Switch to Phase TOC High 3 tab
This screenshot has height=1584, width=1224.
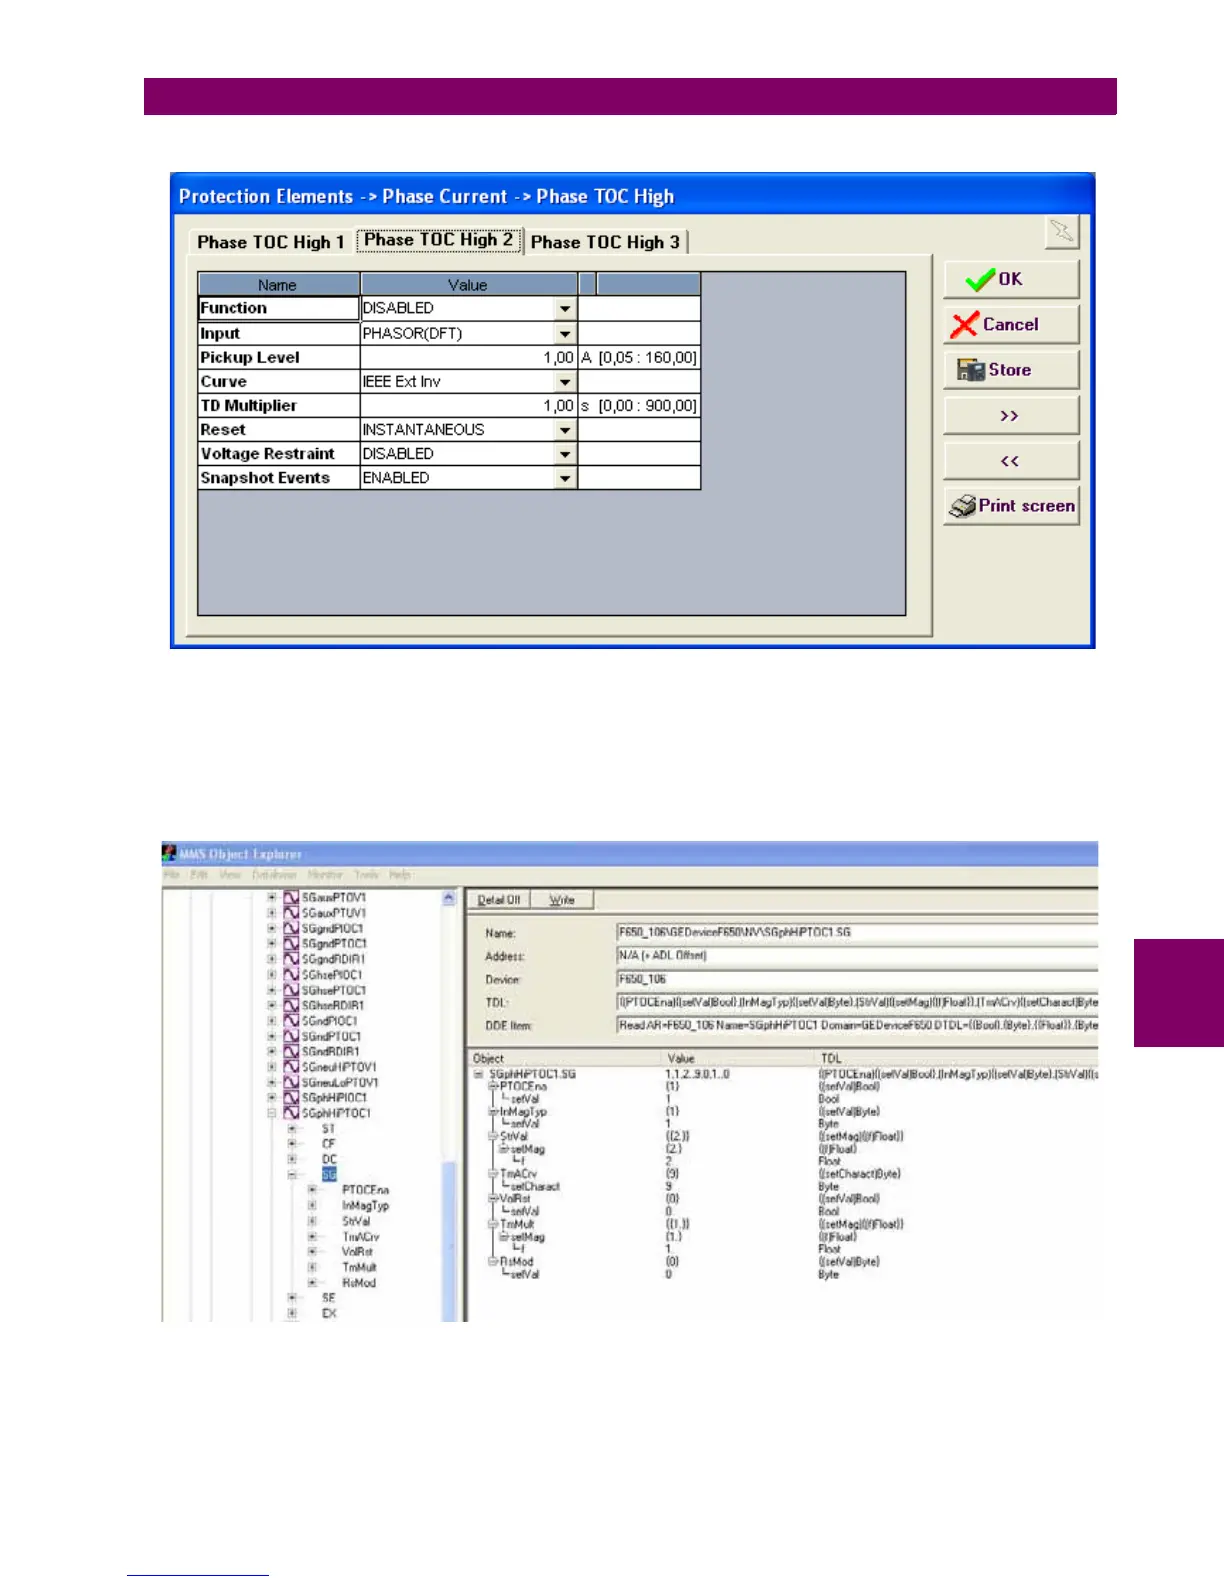click(605, 242)
